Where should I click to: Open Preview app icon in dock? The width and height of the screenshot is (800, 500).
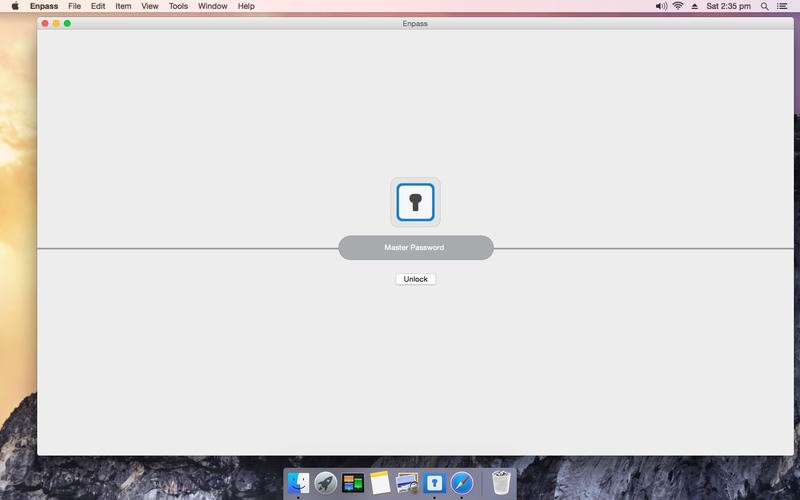pyautogui.click(x=407, y=483)
